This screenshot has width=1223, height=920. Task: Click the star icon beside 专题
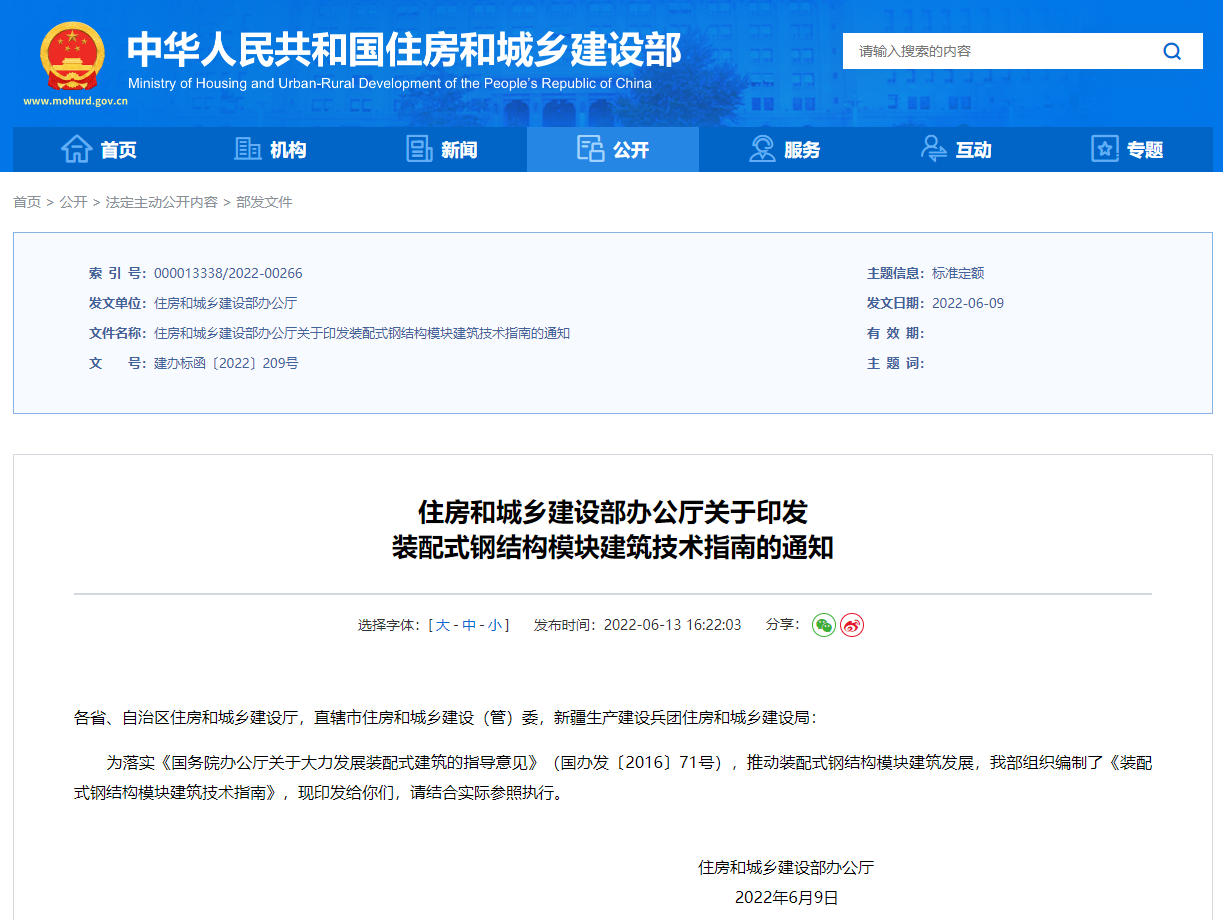1104,149
